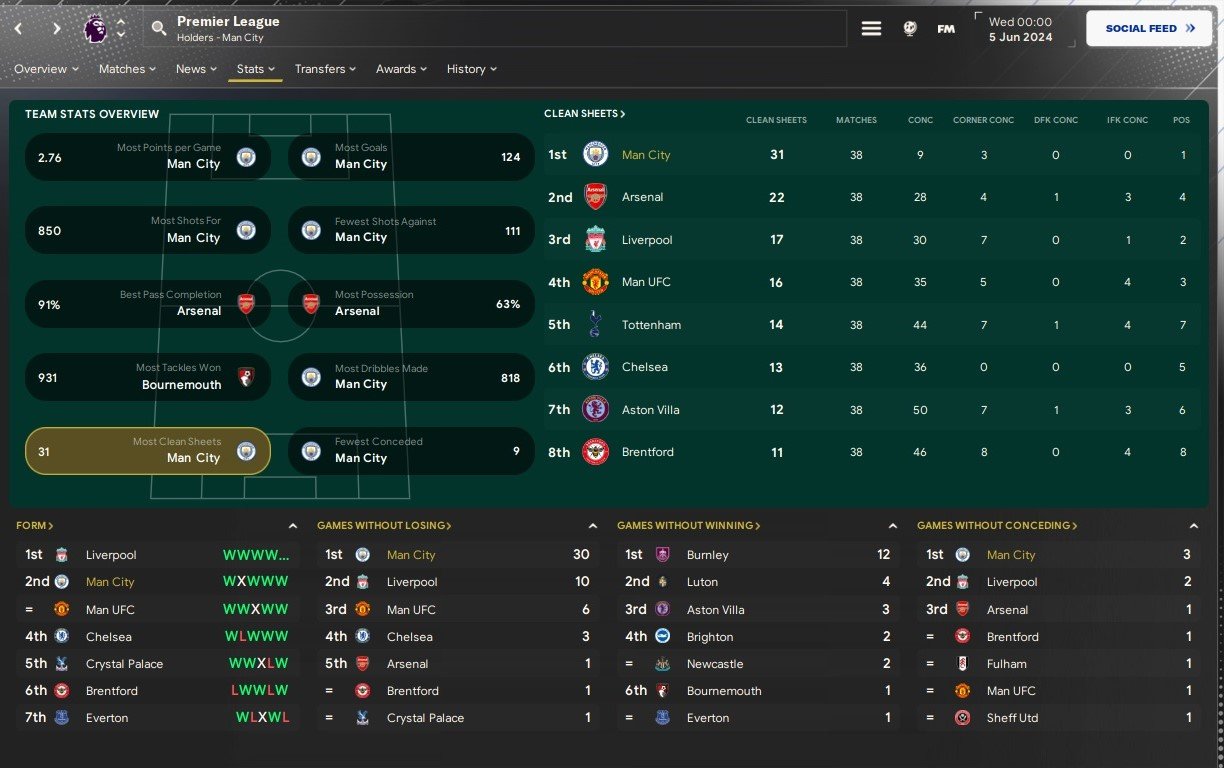Select the Most Goals stat card
The height and width of the screenshot is (768, 1224).
click(411, 157)
